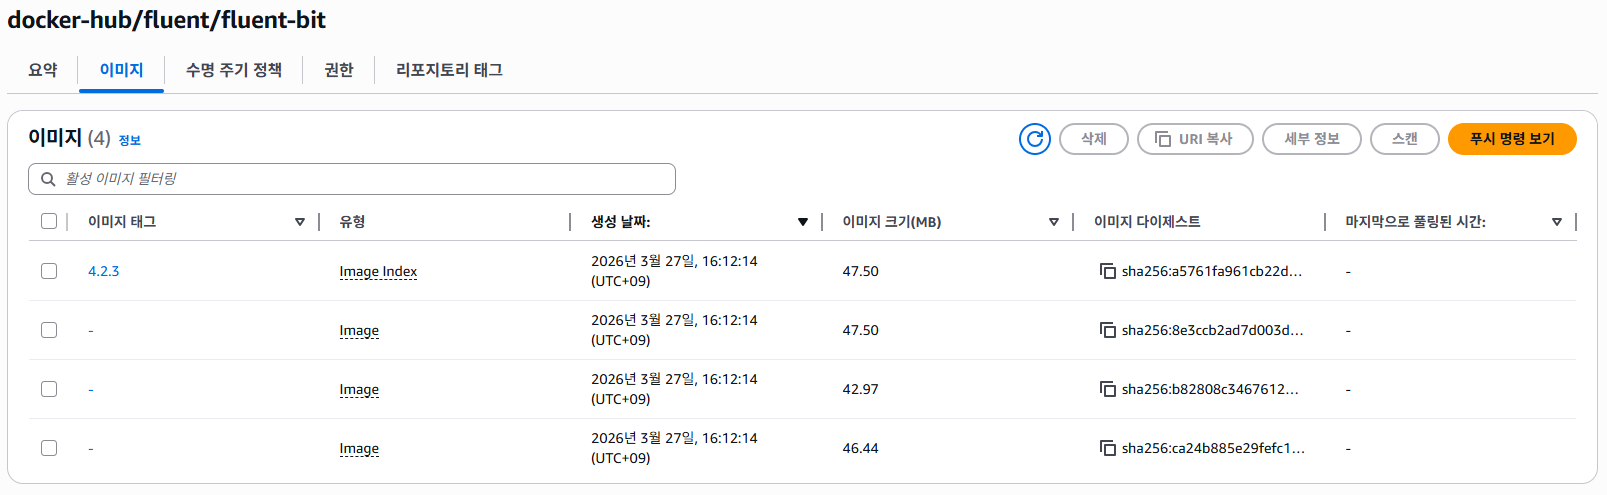Screen dimensions: 1607x495
Task: Sort by 생성 날짜 column arrow
Action: click(x=803, y=222)
